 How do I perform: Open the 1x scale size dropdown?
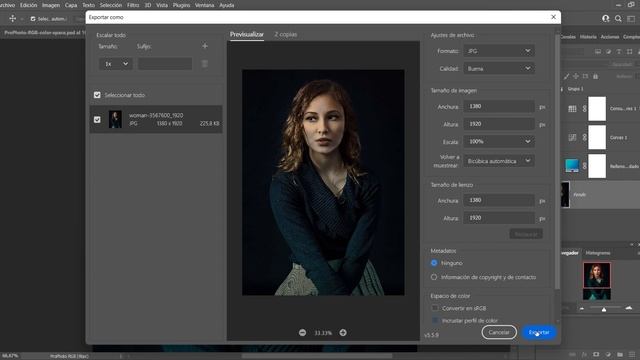click(116, 64)
